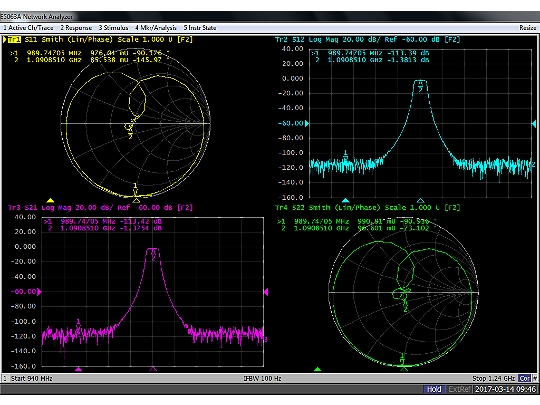This screenshot has width=540, height=405.
Task: Open the Mkr/Analysis menu
Action: pyautogui.click(x=156, y=28)
